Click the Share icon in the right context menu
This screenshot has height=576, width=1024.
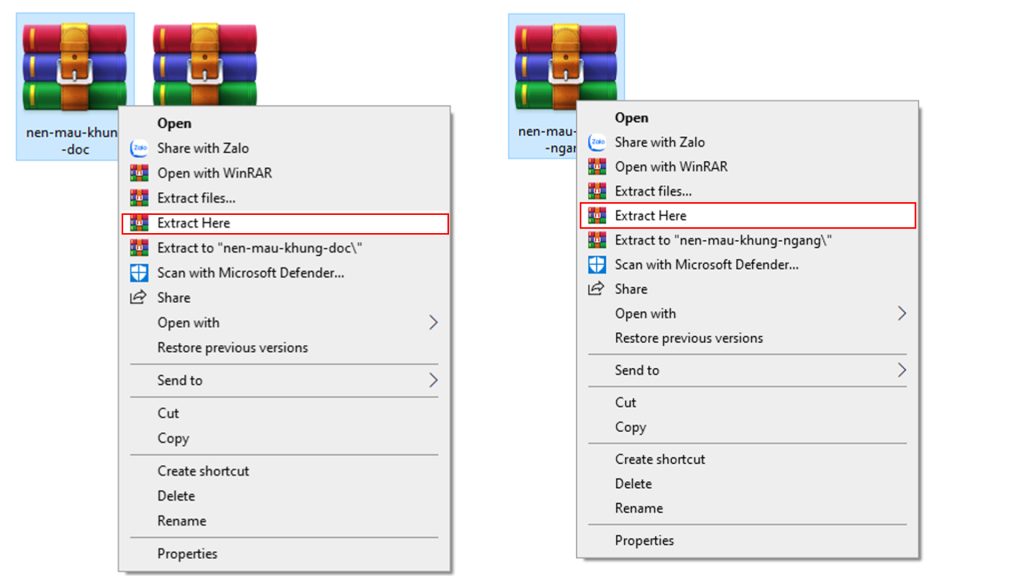point(597,289)
